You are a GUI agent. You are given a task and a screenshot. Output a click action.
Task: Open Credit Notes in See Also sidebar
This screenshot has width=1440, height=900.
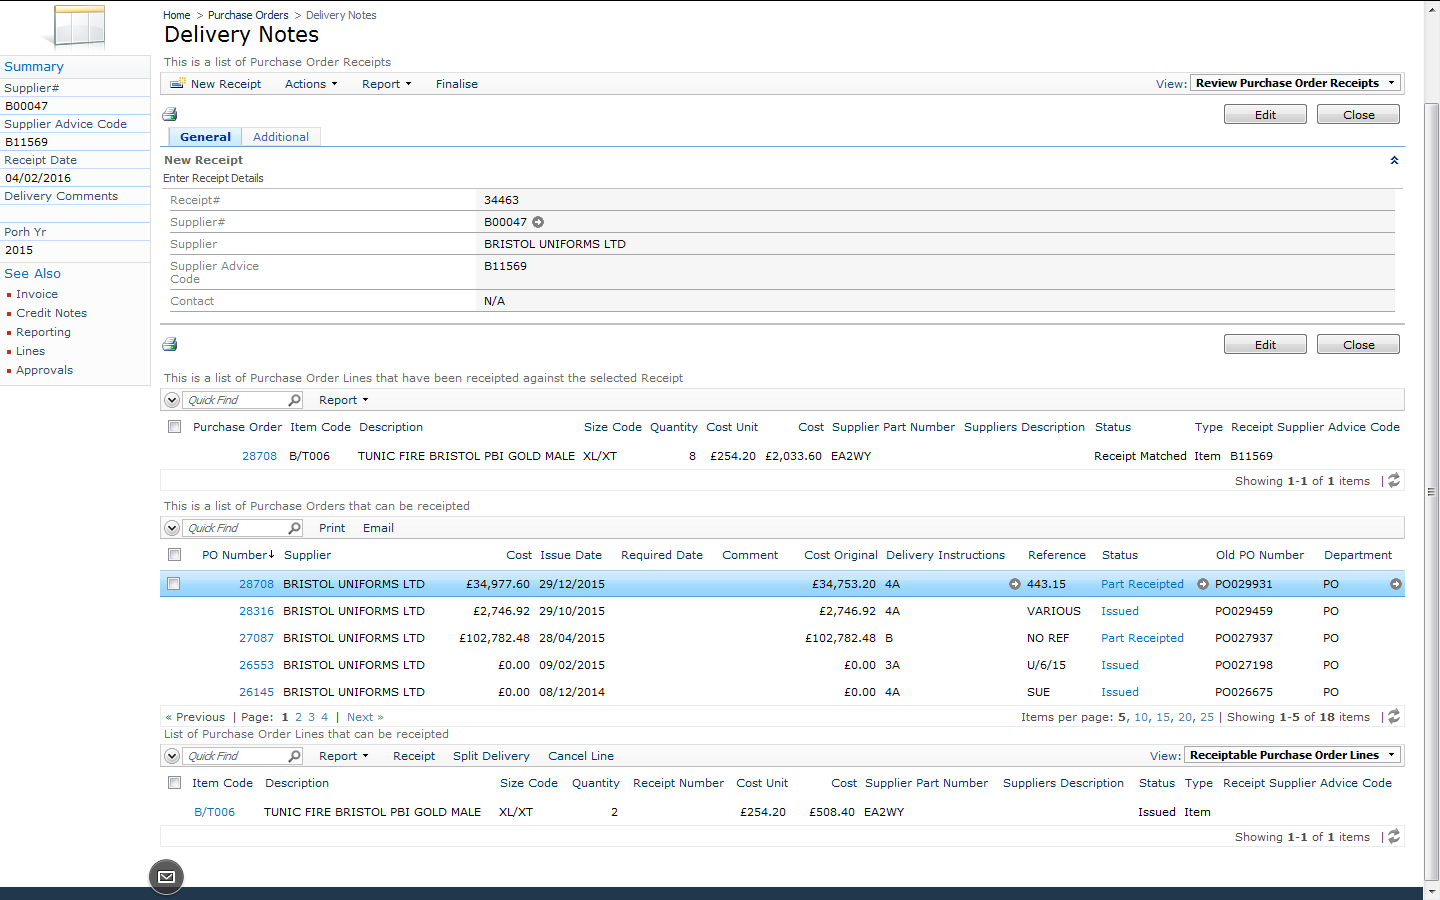(x=51, y=313)
